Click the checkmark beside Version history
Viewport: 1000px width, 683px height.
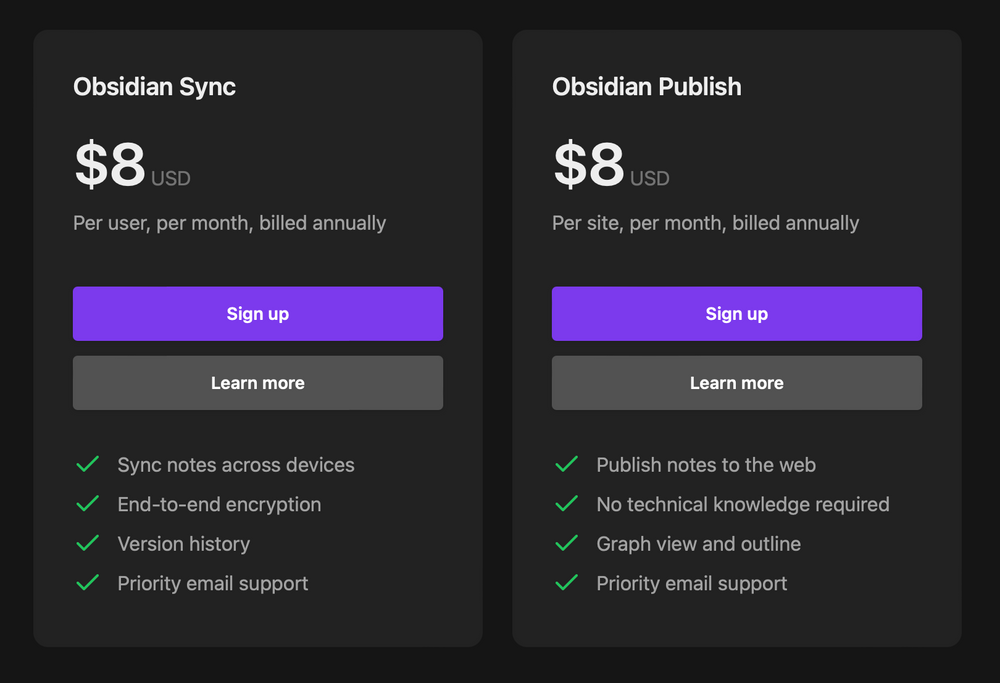click(87, 543)
